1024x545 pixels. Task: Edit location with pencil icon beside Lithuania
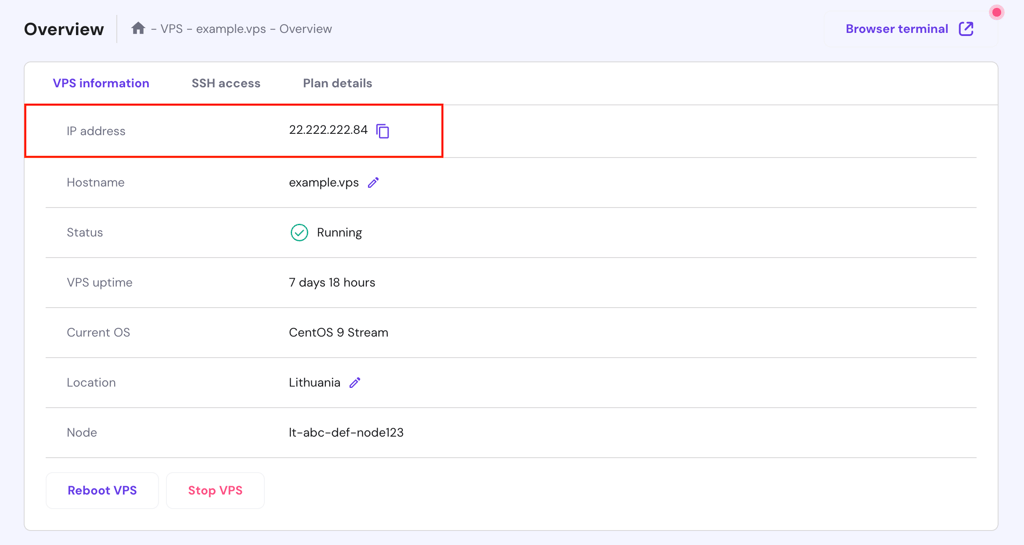click(x=355, y=383)
